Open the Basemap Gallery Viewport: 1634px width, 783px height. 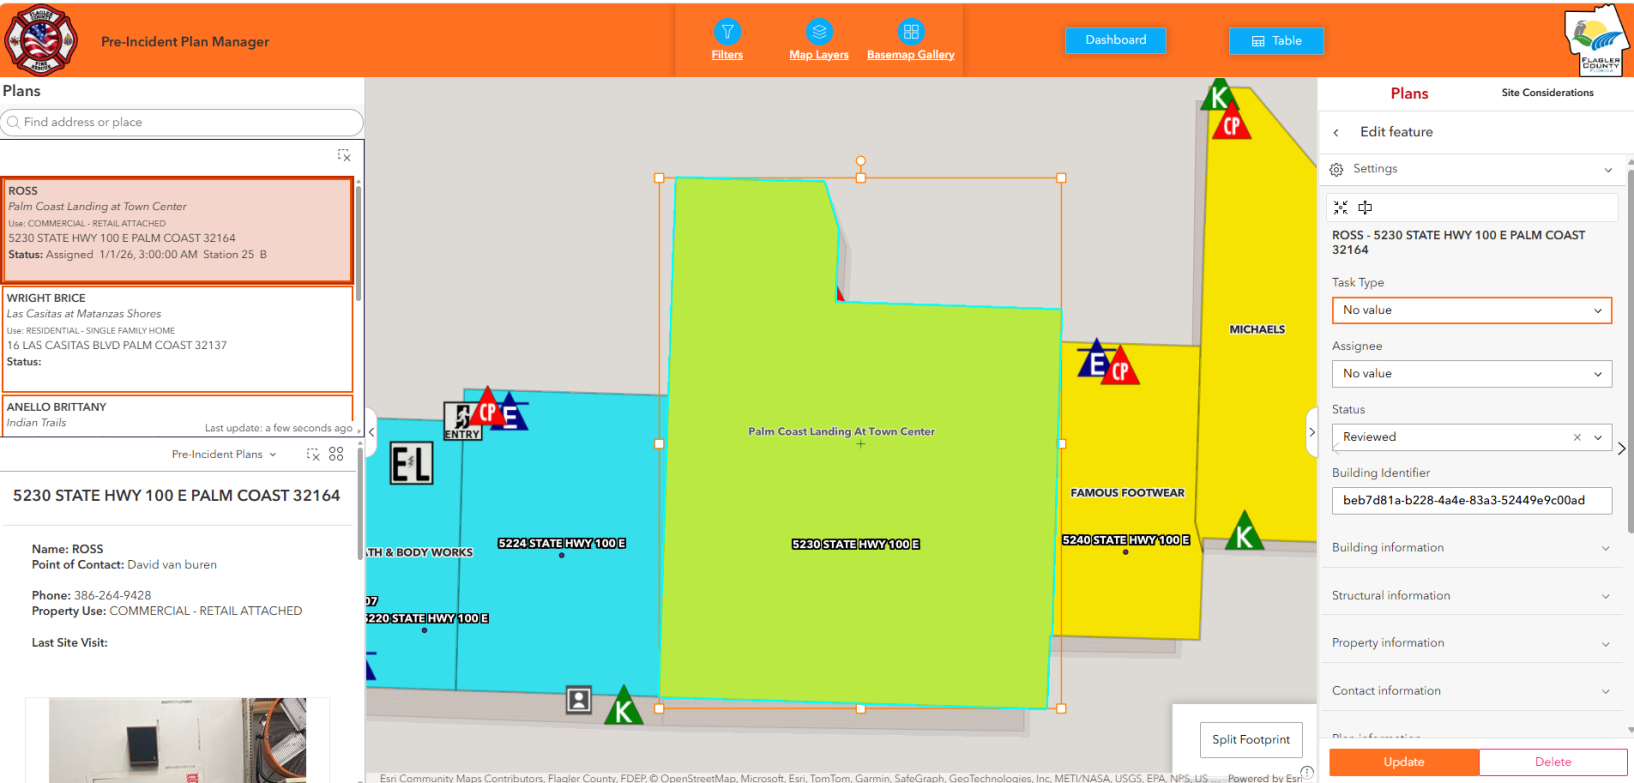910,40
